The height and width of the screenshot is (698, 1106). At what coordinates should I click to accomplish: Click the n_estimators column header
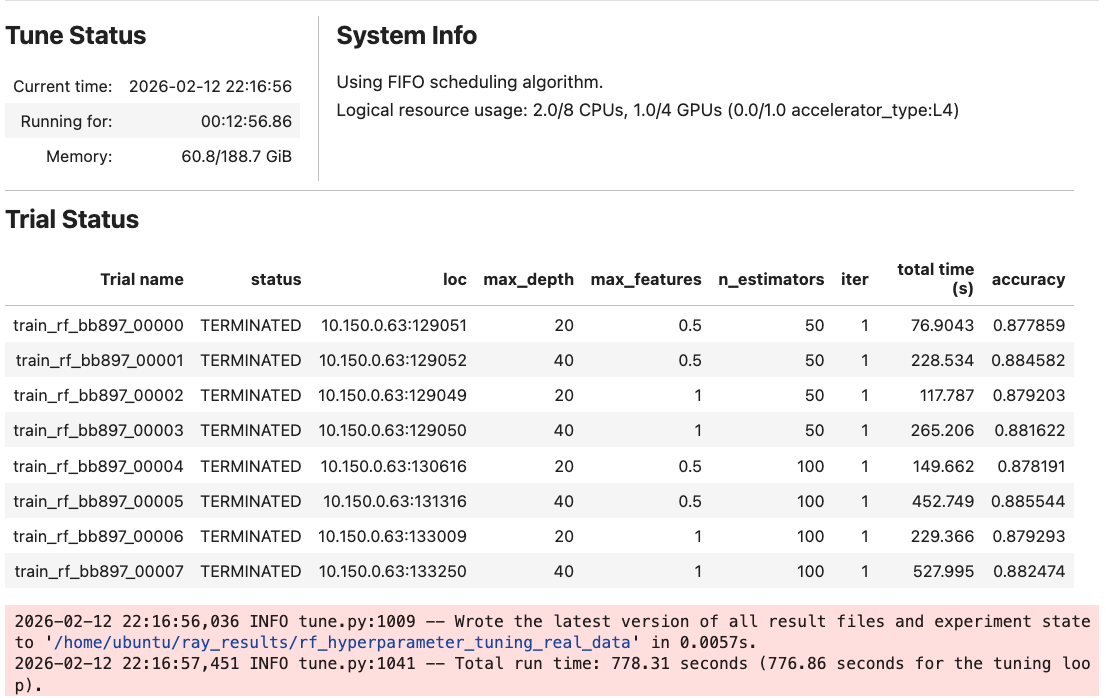pos(771,280)
